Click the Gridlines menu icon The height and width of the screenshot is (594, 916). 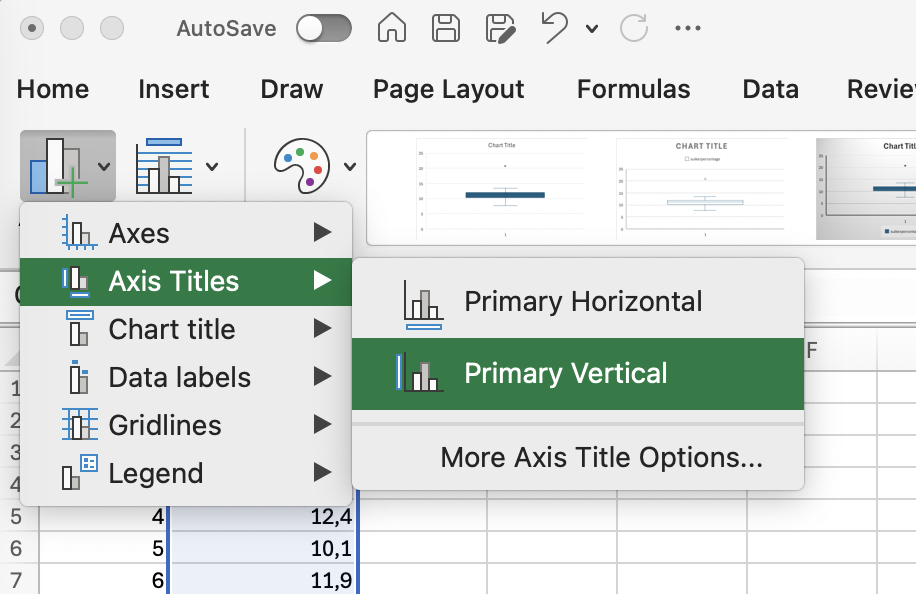tap(79, 424)
